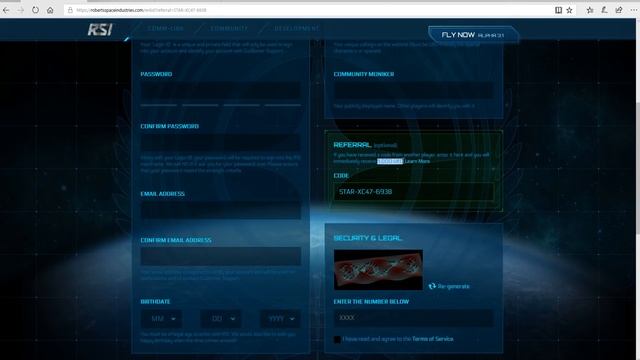
Task: Click the BIRTHDATE label
Action: coord(156,302)
